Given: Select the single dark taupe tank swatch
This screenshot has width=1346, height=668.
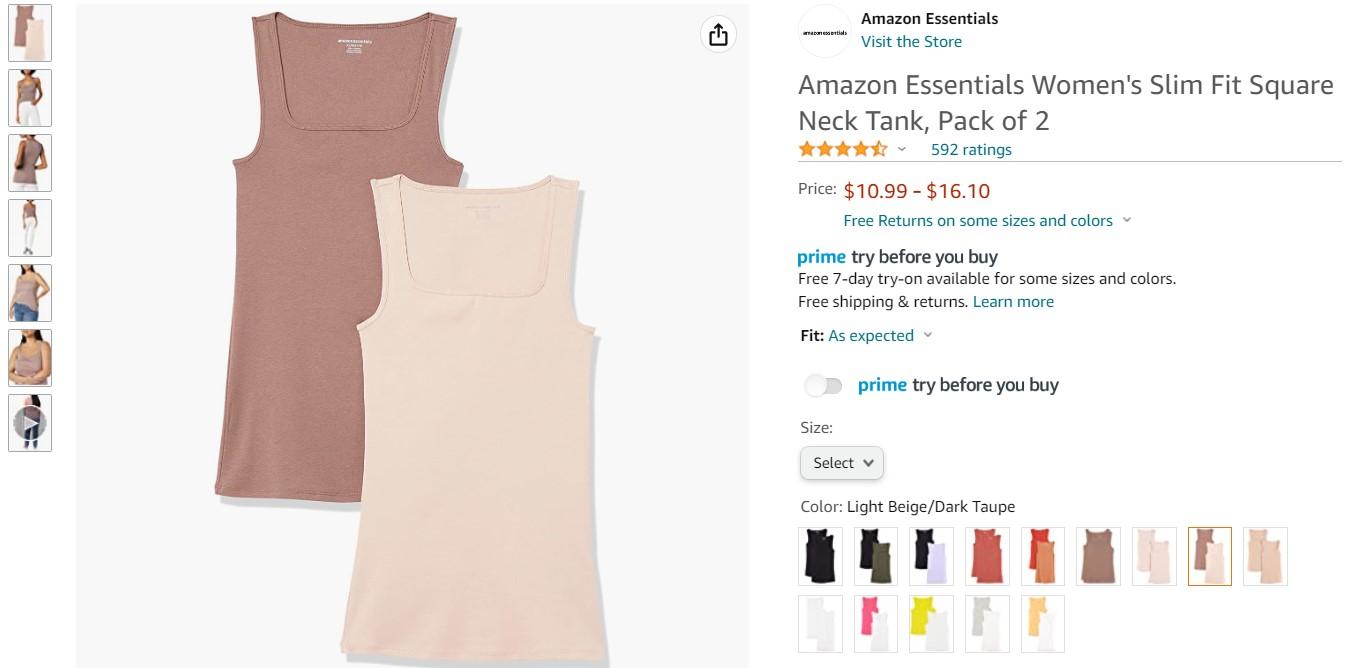Looking at the screenshot, I should pos(1098,556).
